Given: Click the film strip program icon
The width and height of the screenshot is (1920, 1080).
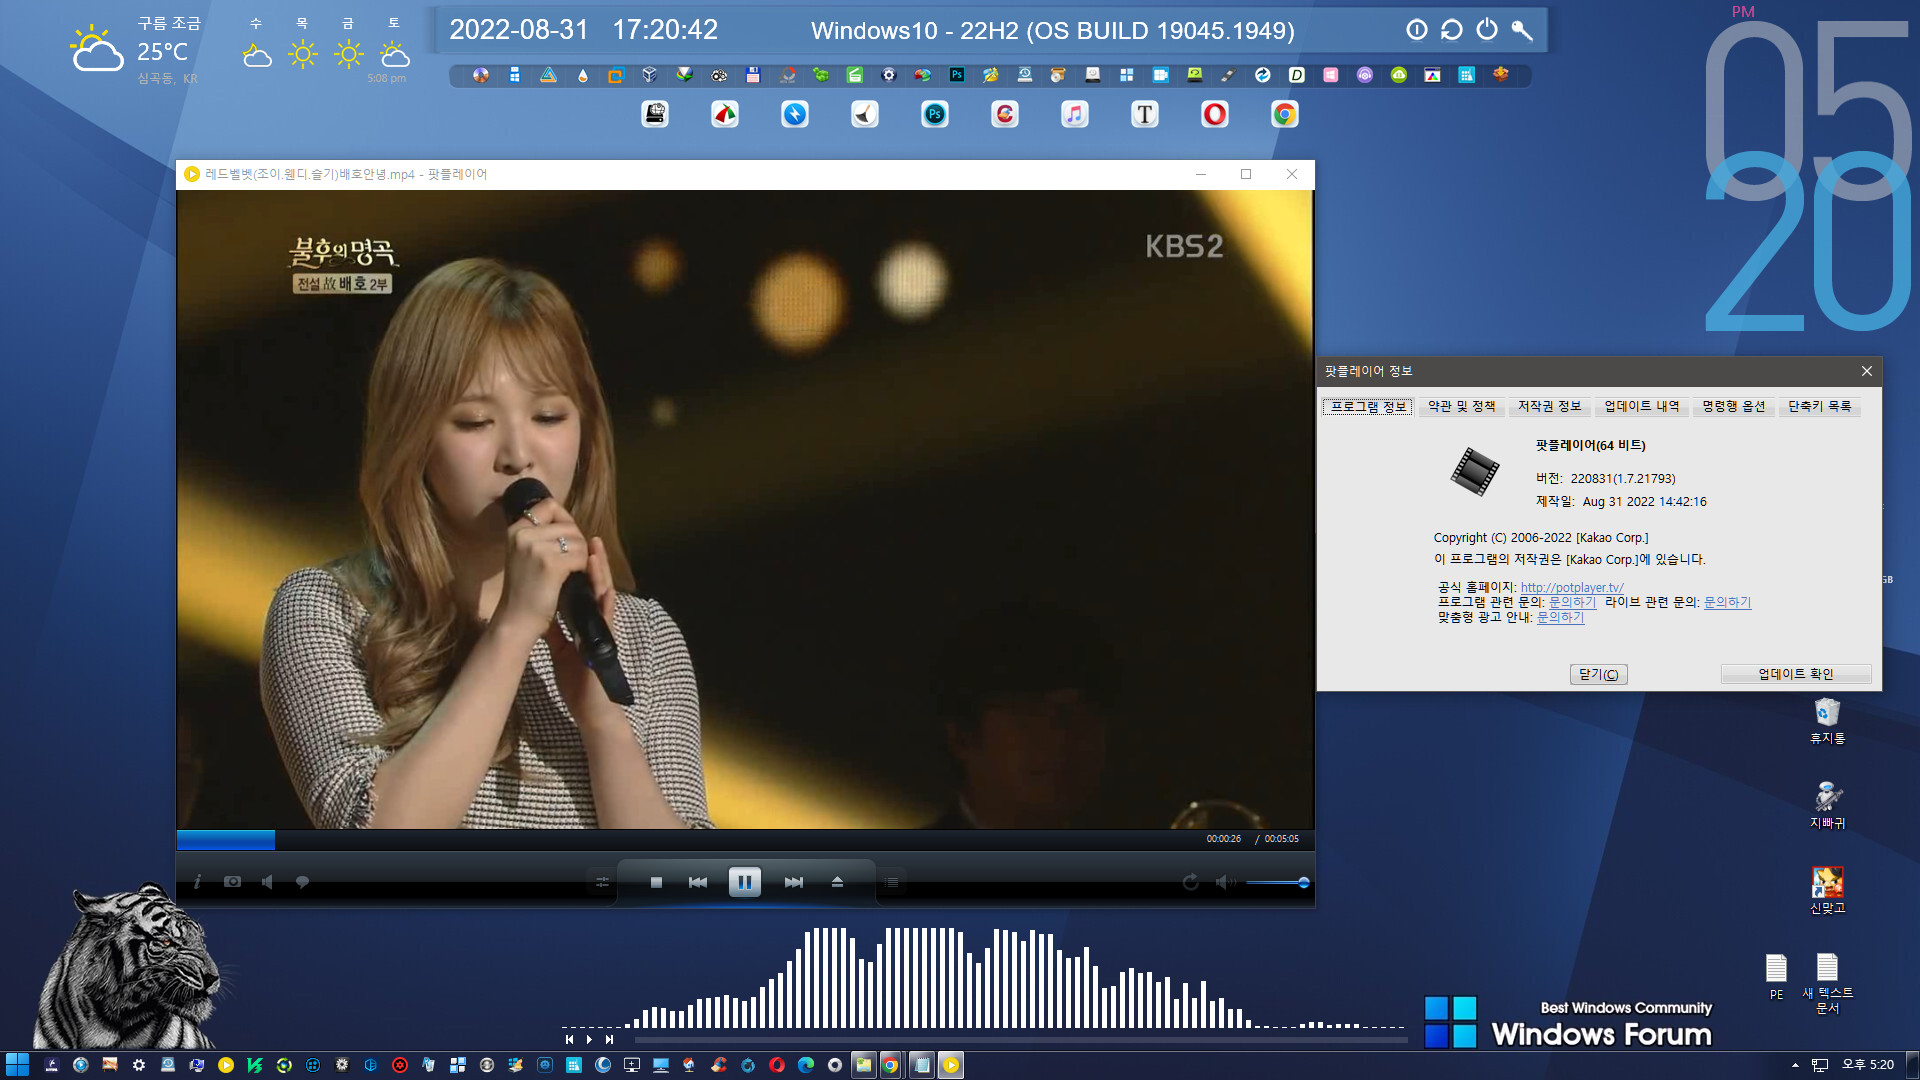Looking at the screenshot, I should [x=1476, y=471].
